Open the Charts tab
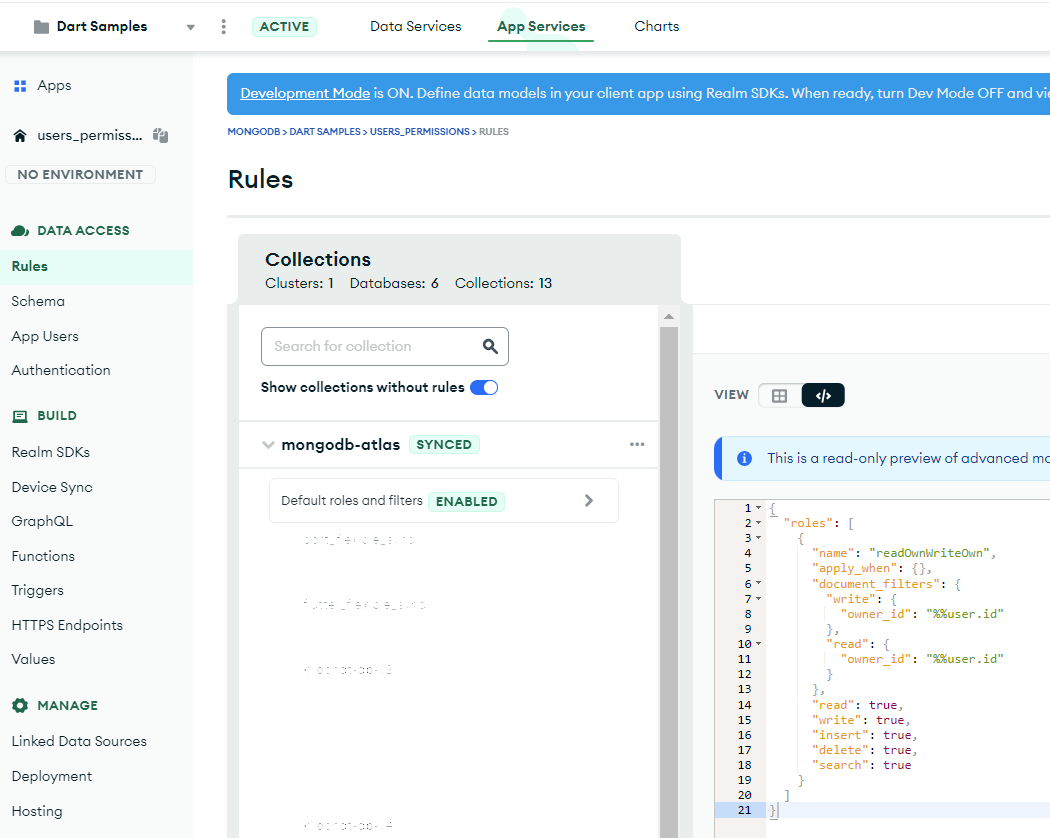 (656, 27)
